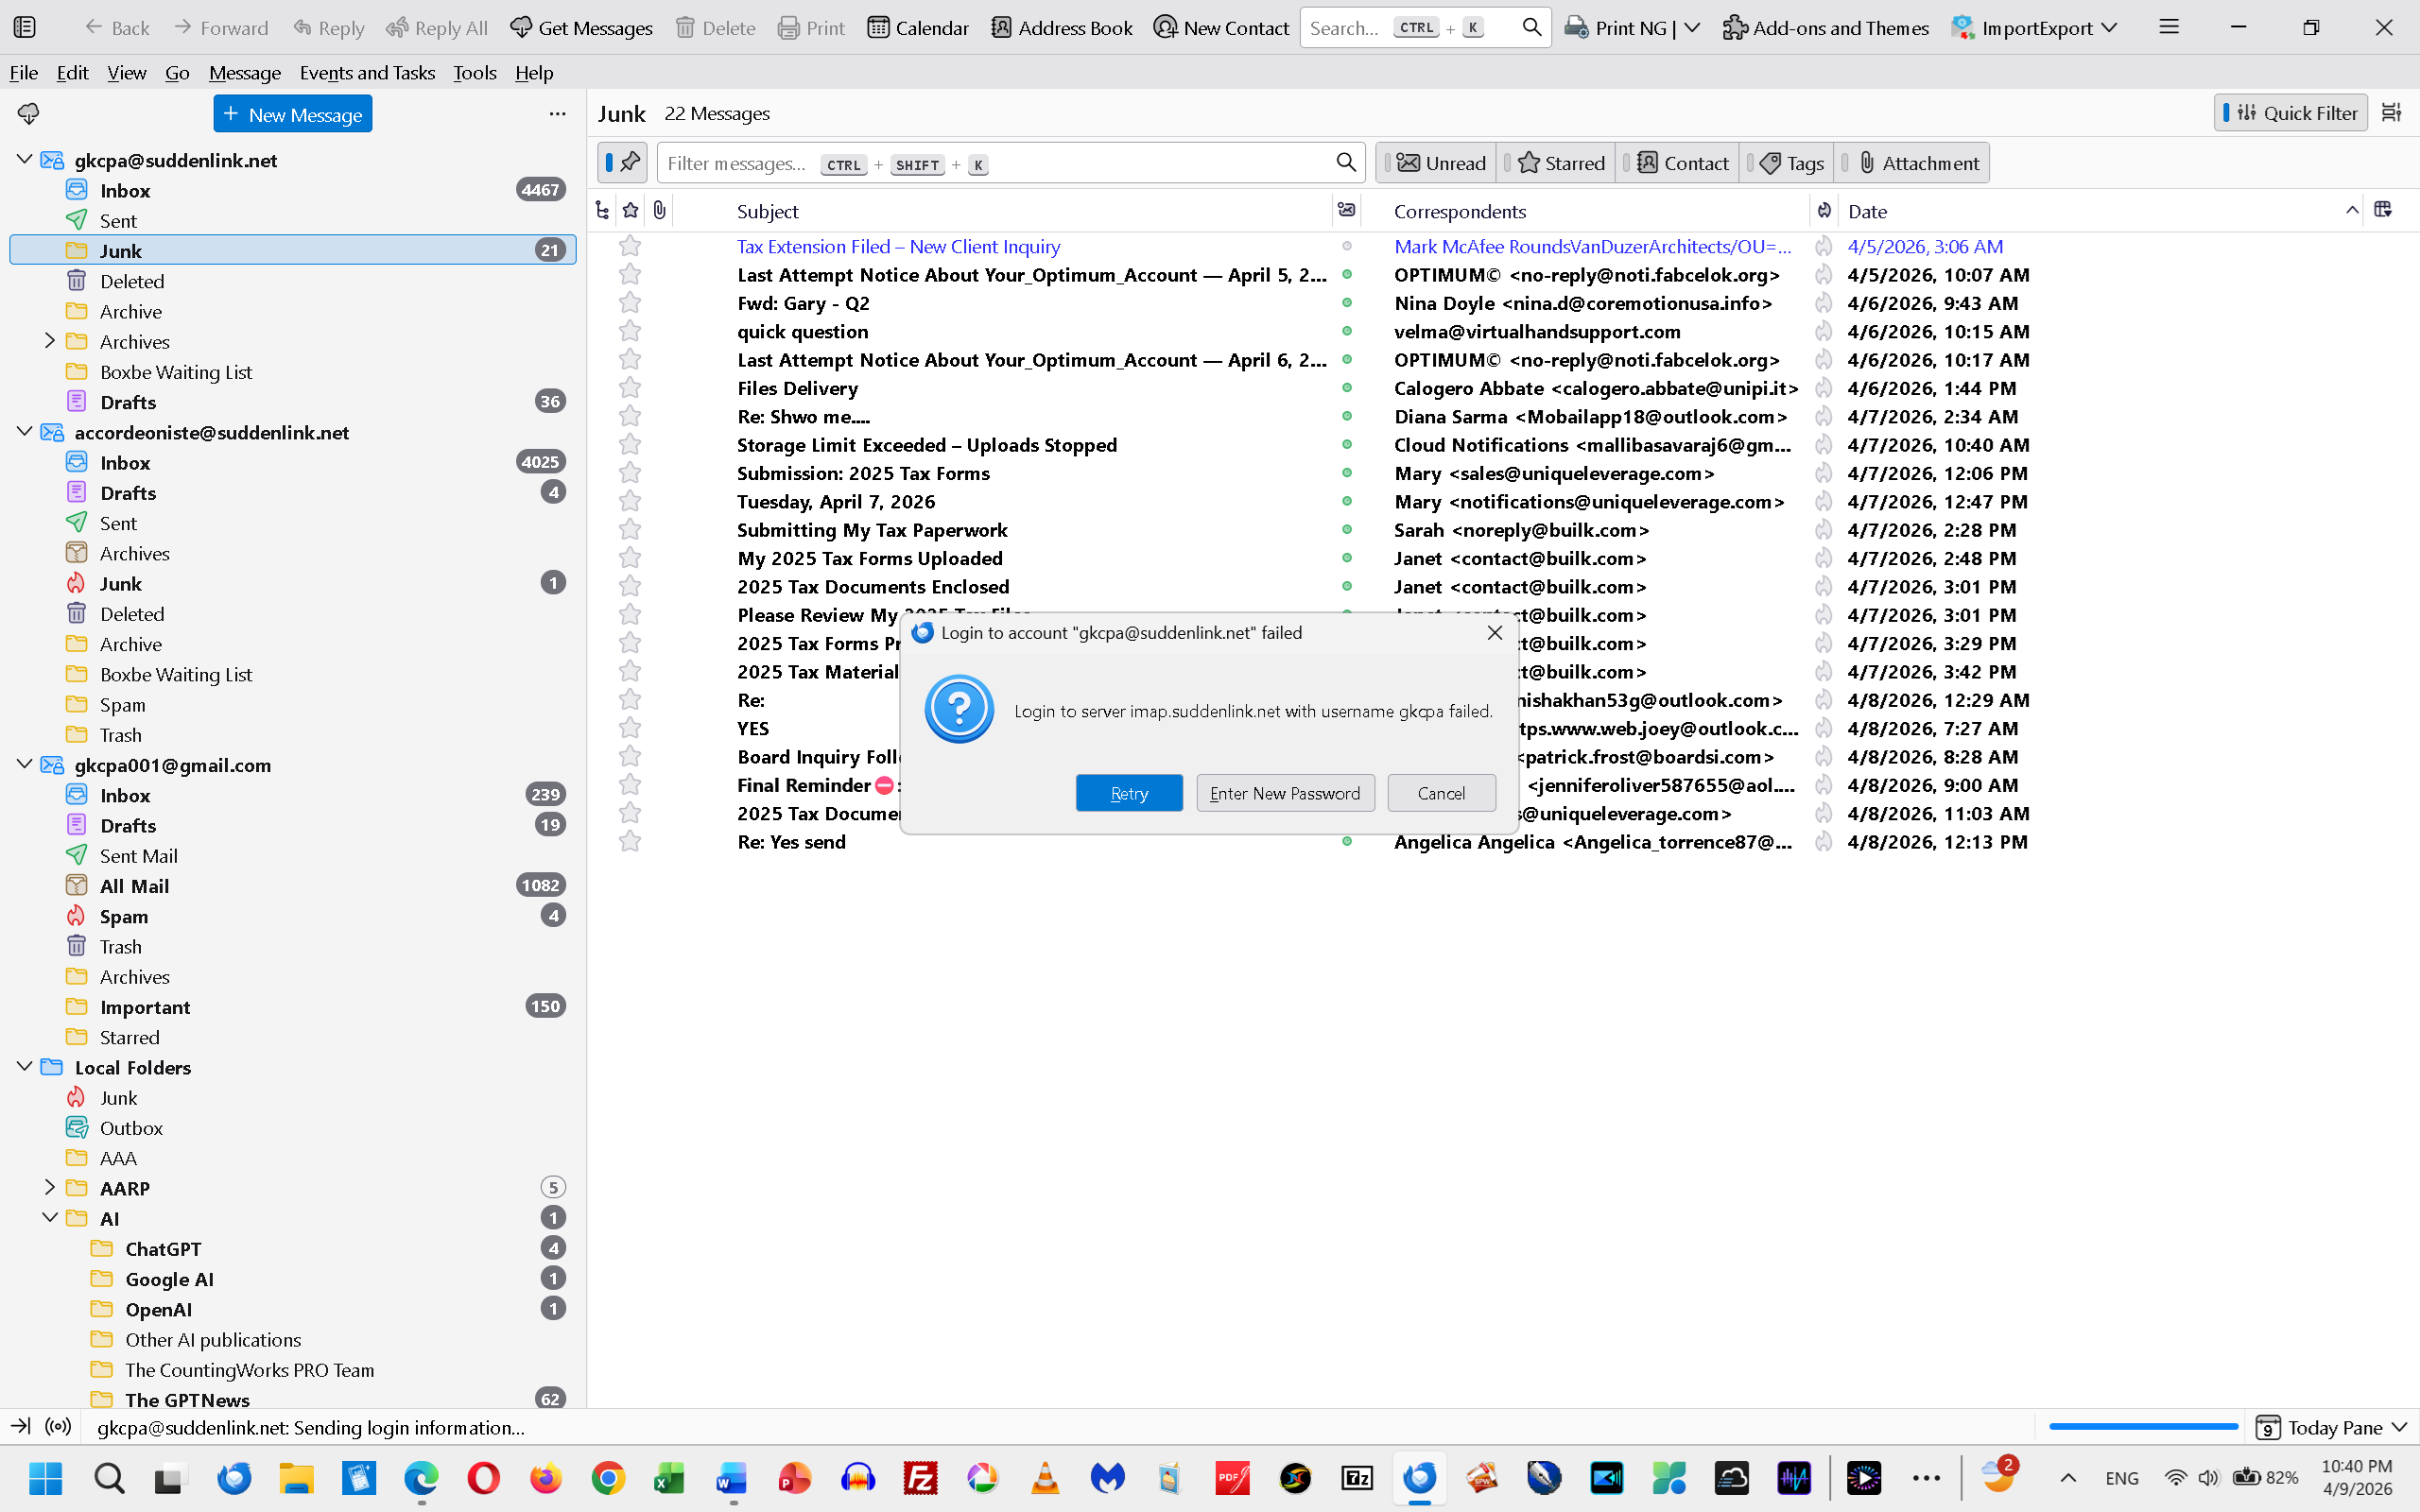The width and height of the screenshot is (2420, 1512).
Task: Open the Thunderbird application menu hamburger
Action: 2168,27
